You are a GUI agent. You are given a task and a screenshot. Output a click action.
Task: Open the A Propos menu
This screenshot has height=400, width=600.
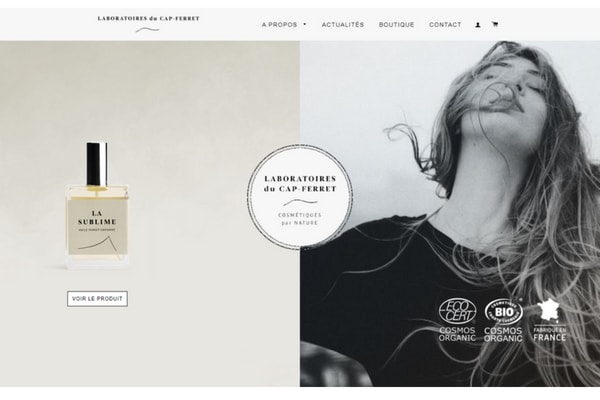279,24
